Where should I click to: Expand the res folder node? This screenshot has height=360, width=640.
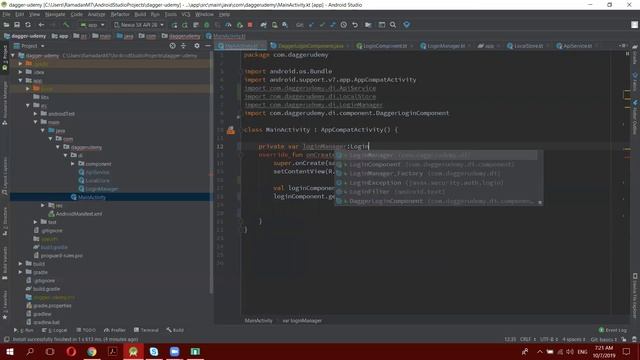pyautogui.click(x=43, y=205)
